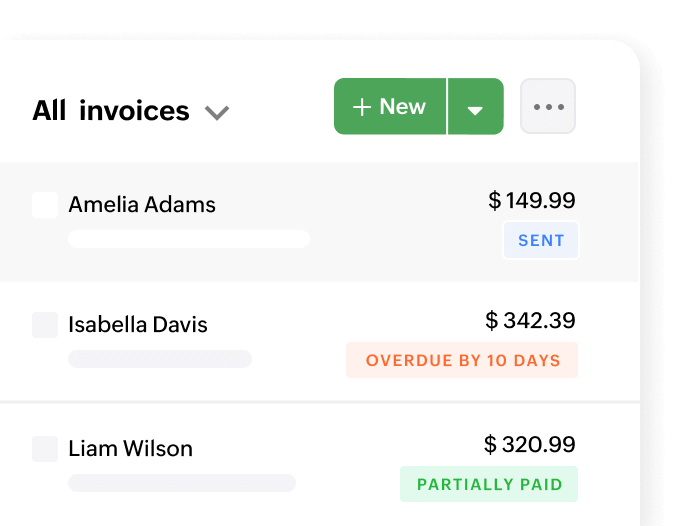The height and width of the screenshot is (526, 678).
Task: Click the $149.99 invoice amount
Action: [532, 201]
